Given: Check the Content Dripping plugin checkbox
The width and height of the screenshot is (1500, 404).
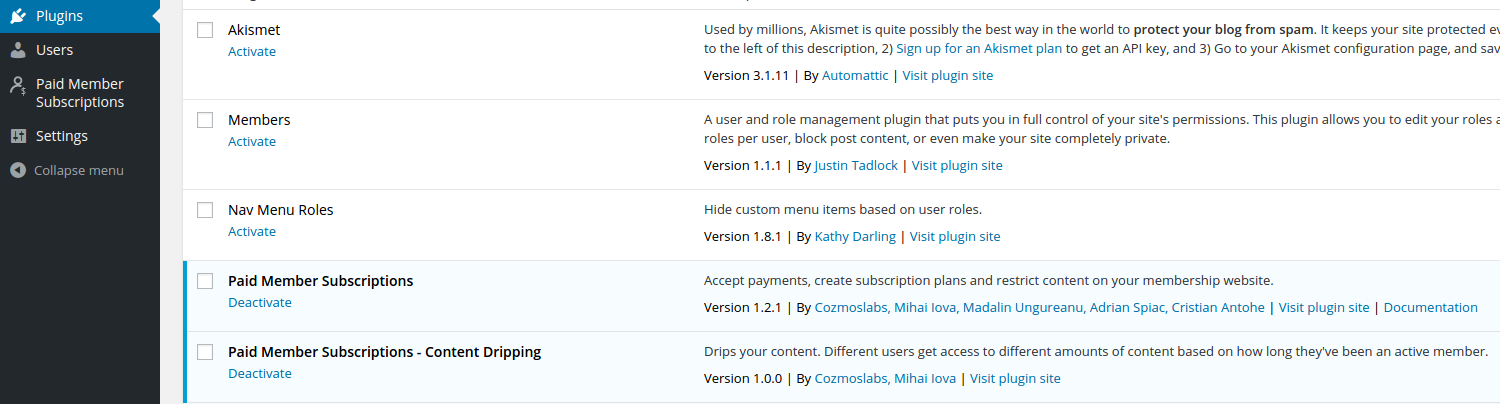Looking at the screenshot, I should pyautogui.click(x=205, y=352).
